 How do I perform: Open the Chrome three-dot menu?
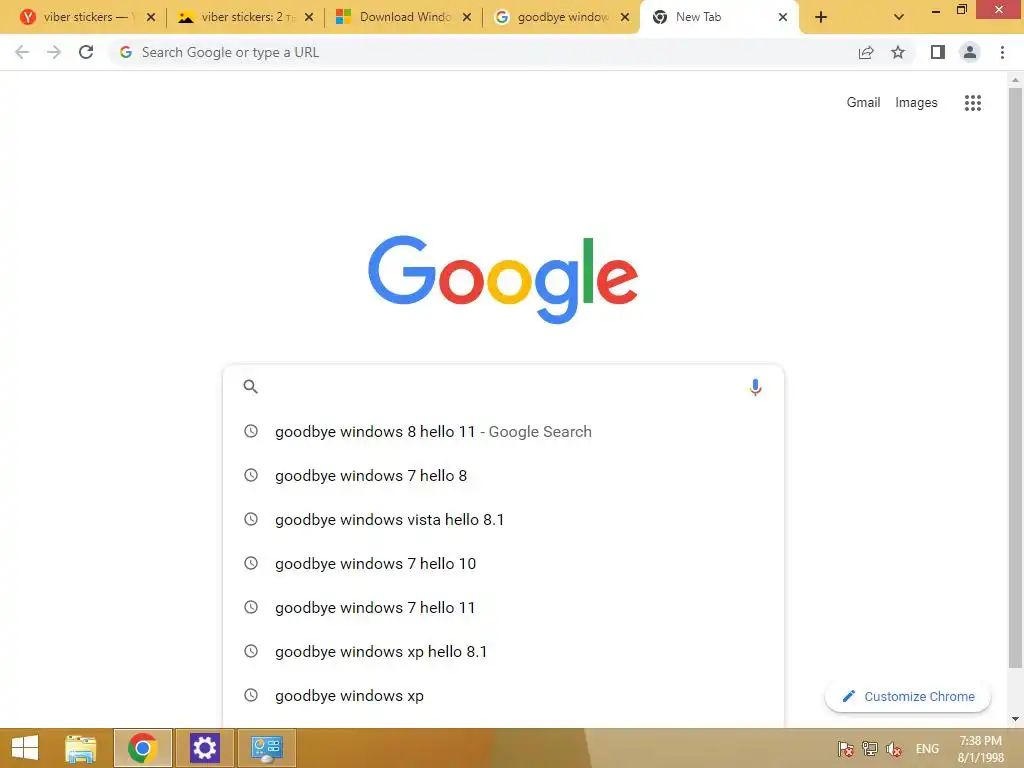click(1002, 52)
